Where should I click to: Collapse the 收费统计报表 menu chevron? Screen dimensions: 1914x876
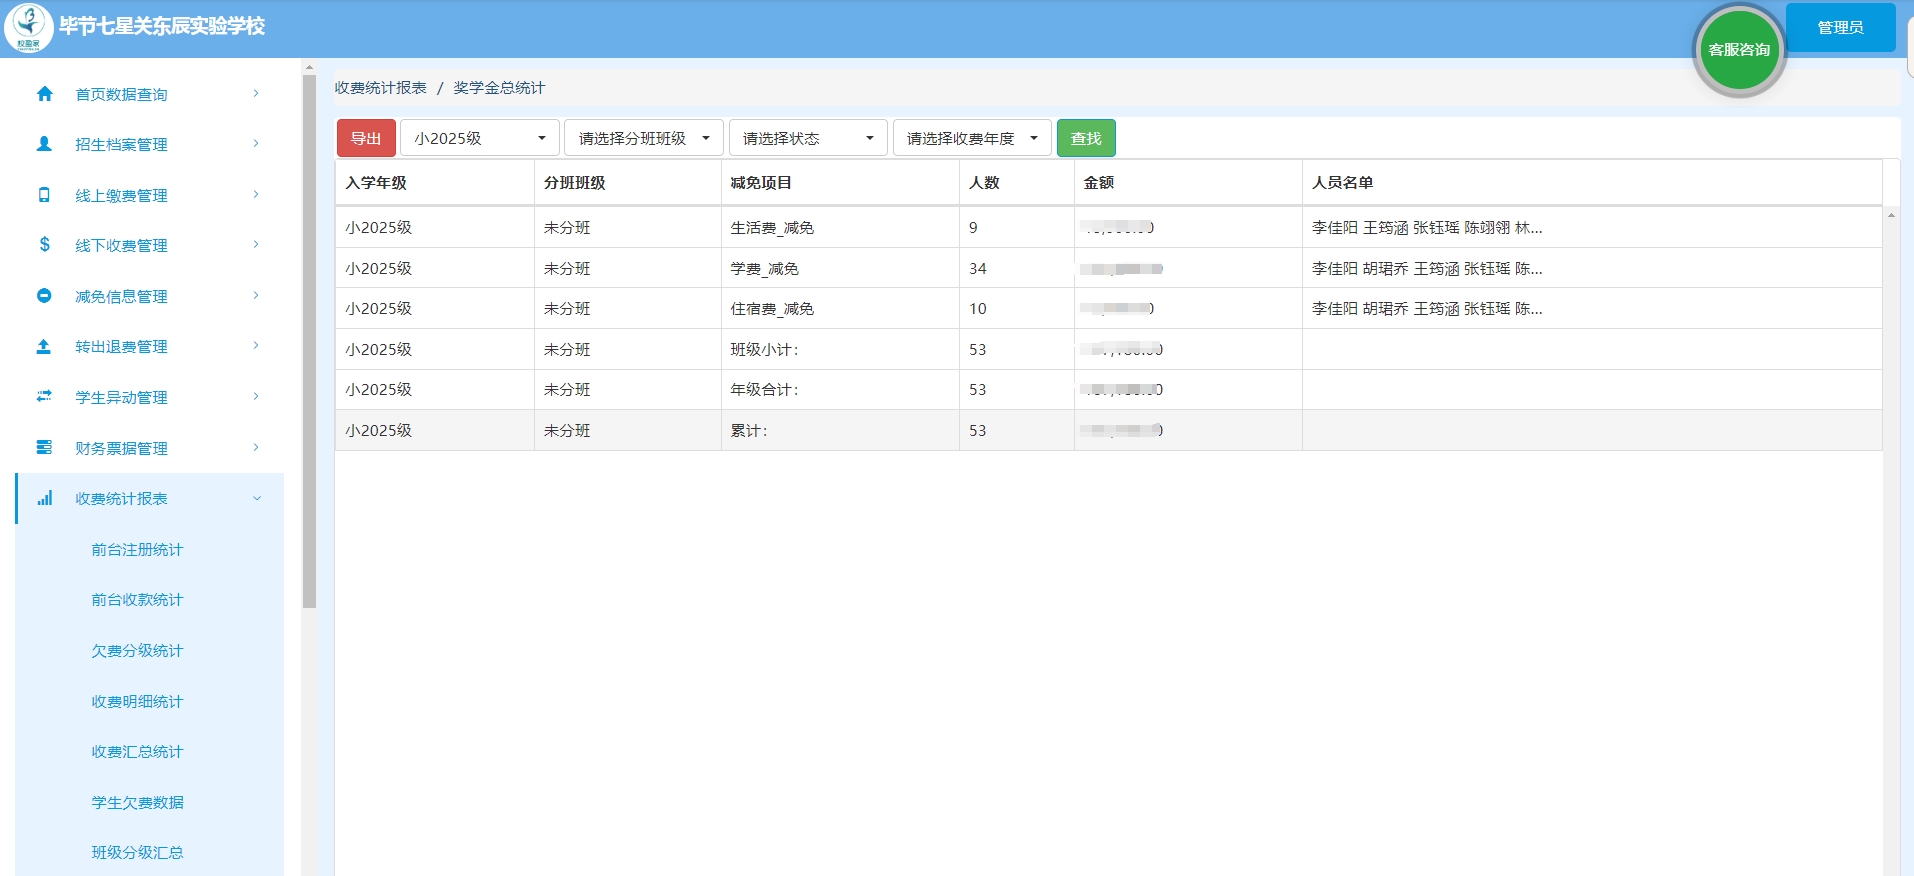coord(257,498)
